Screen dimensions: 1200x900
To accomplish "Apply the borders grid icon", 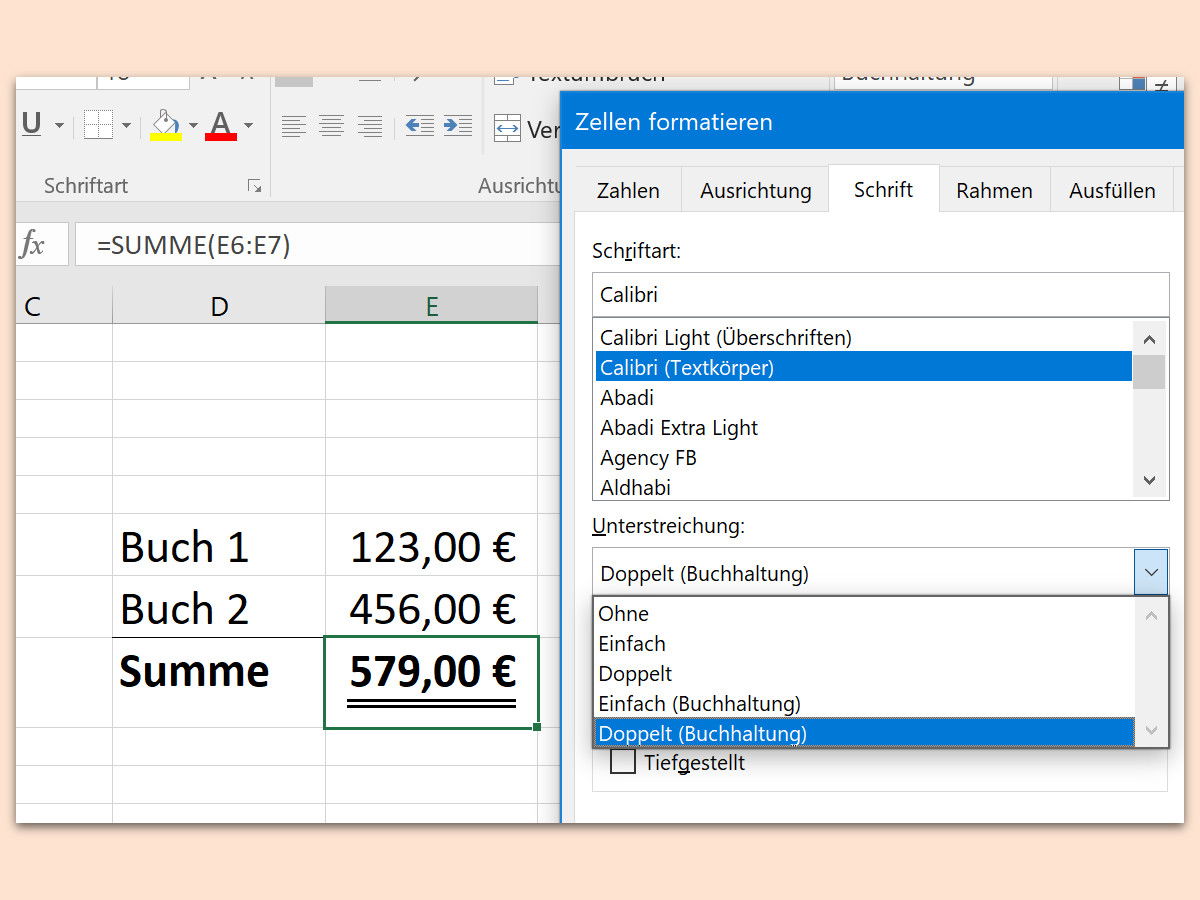I will point(98,125).
